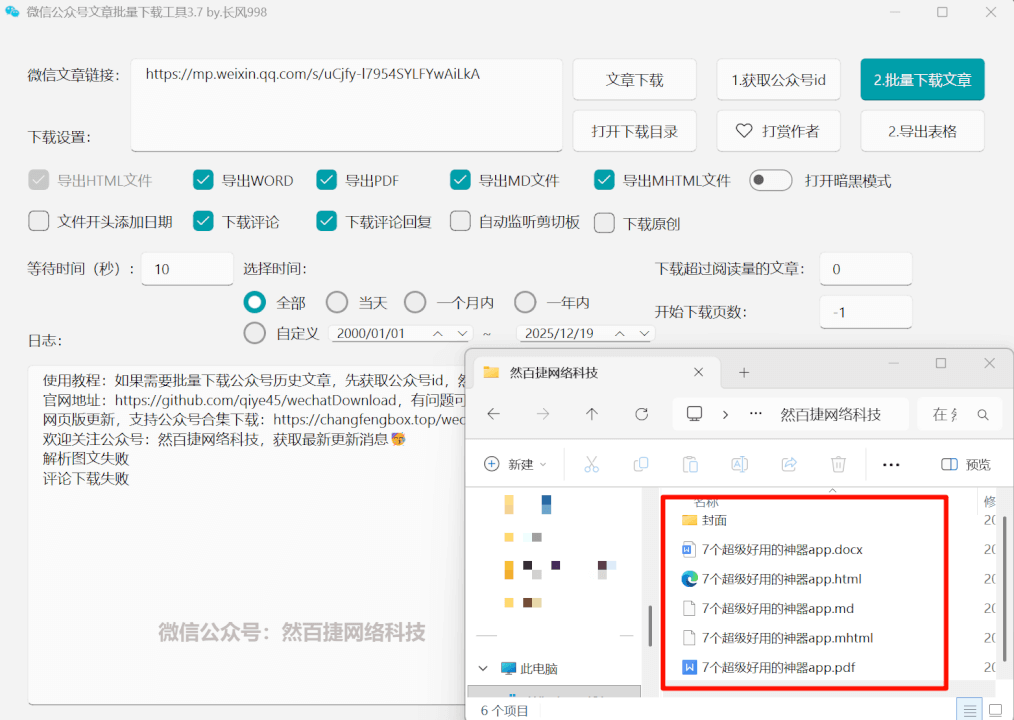Viewport: 1014px width, 720px height.
Task: Select the Cut icon in File Explorer toolbar
Action: click(x=589, y=464)
